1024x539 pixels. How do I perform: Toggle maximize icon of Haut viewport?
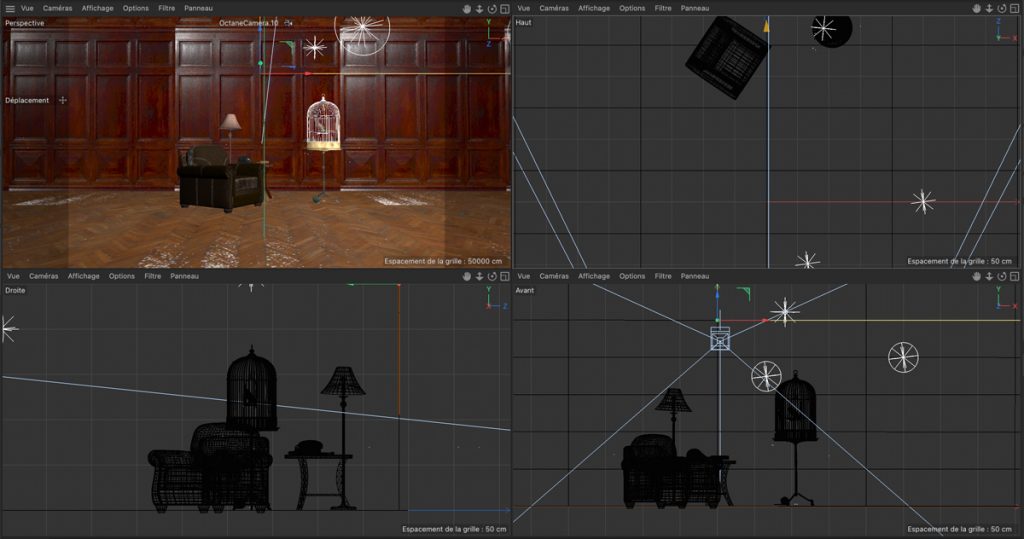1014,8
